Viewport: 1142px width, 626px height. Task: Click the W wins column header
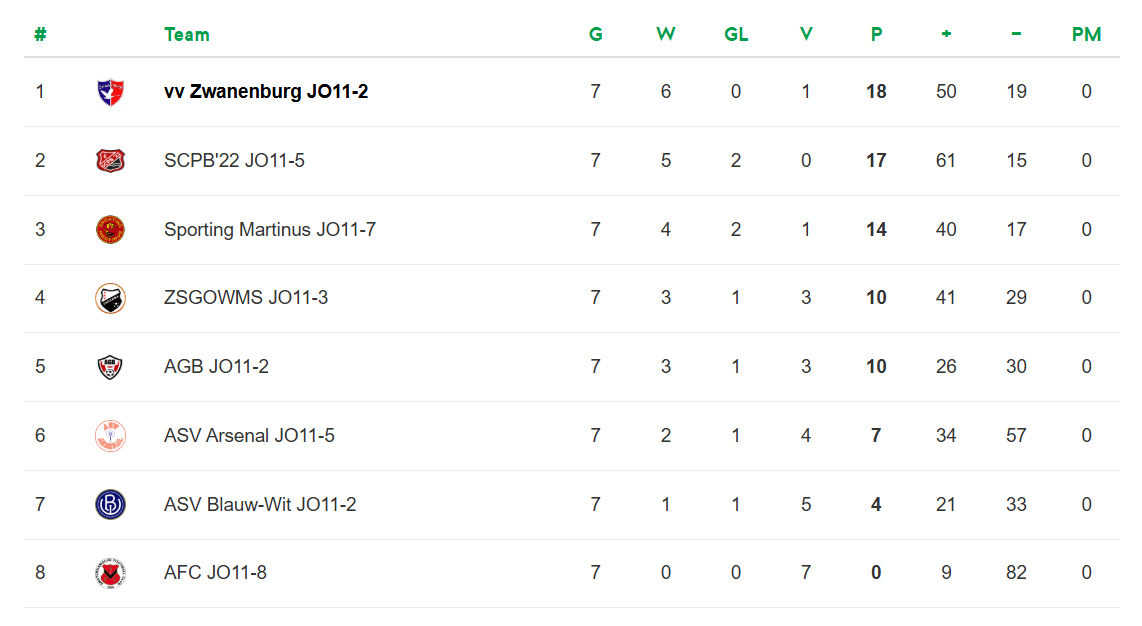(665, 35)
